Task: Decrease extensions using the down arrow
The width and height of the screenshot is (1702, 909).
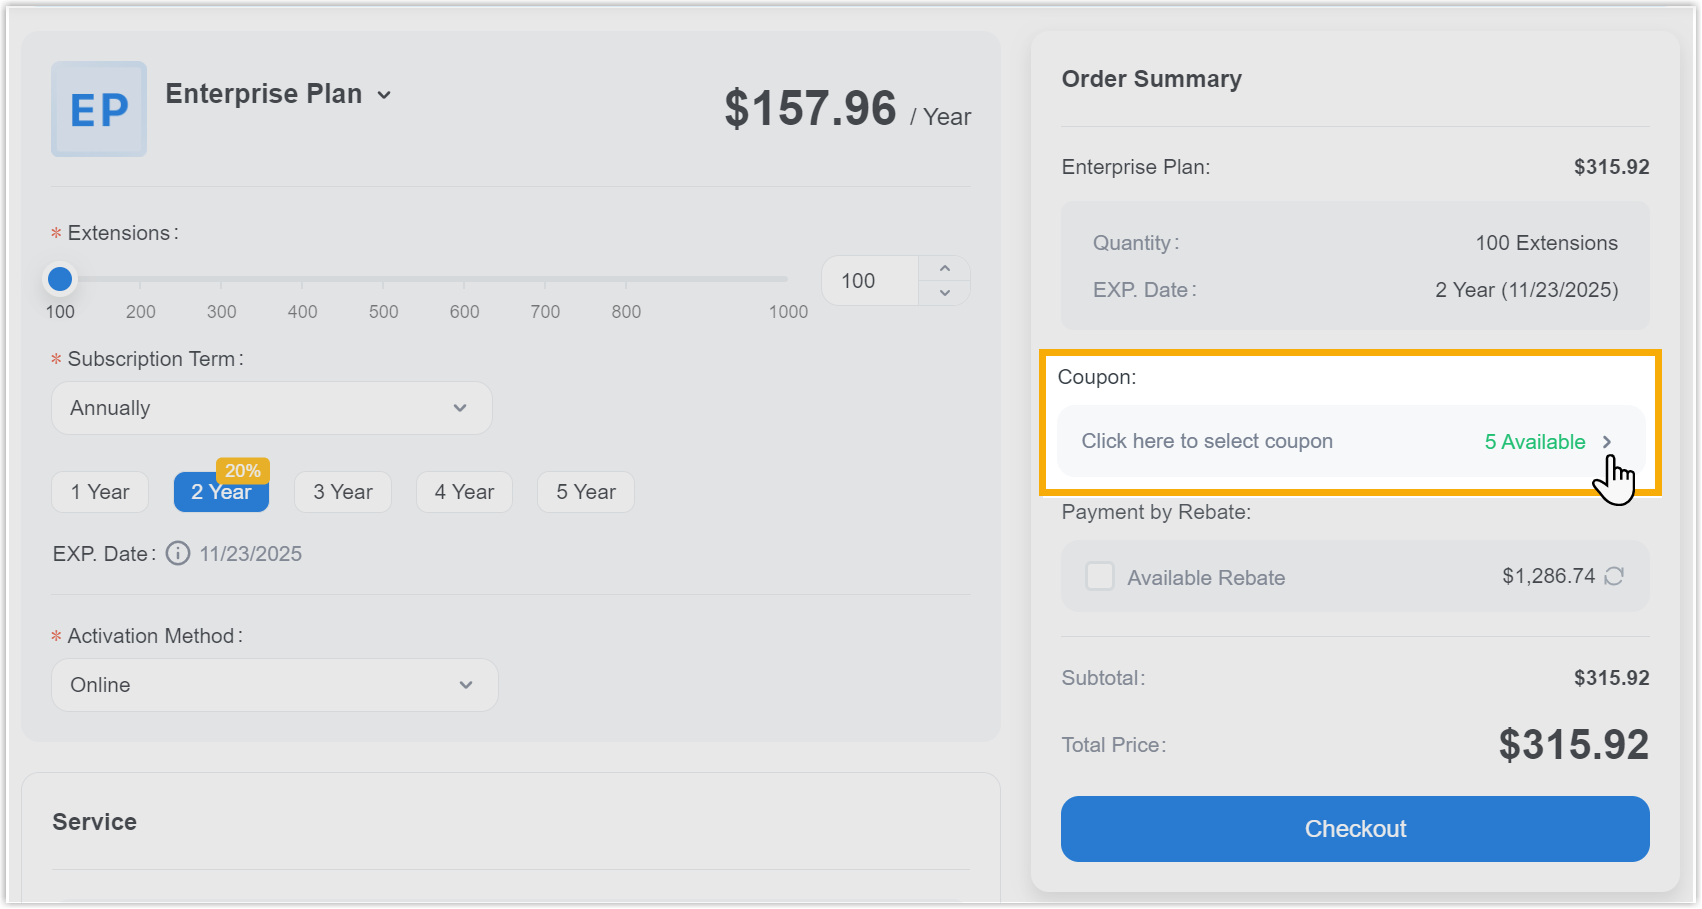Action: pos(945,293)
